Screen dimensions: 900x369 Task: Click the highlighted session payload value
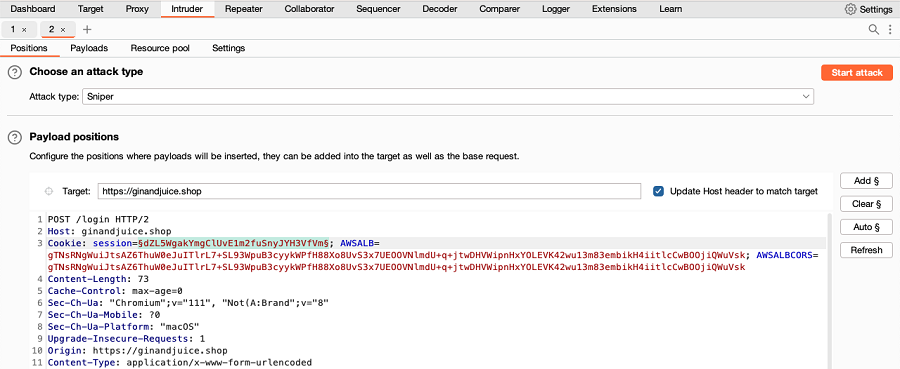tap(234, 243)
